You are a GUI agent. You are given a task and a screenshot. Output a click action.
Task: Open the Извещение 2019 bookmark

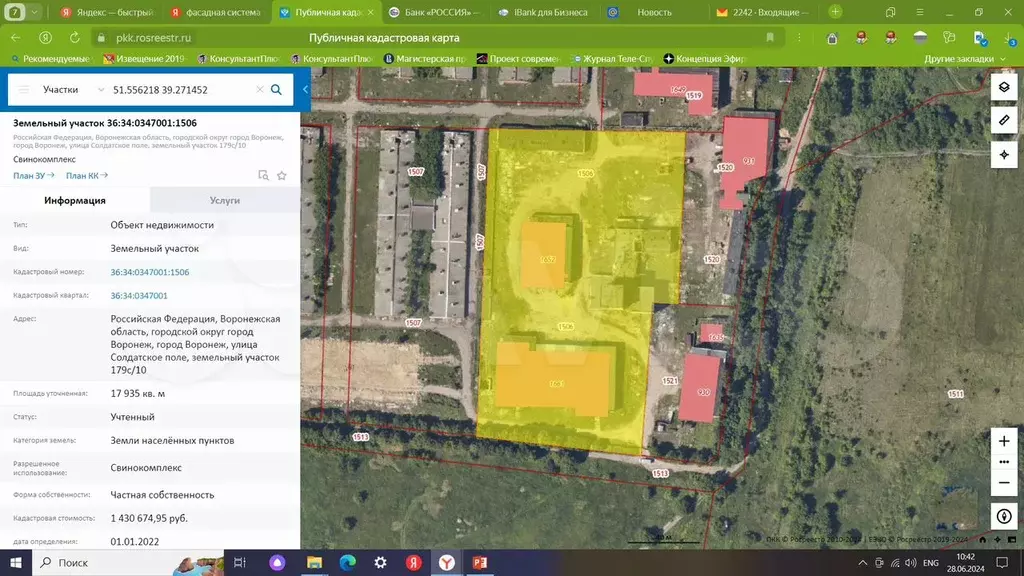point(144,59)
